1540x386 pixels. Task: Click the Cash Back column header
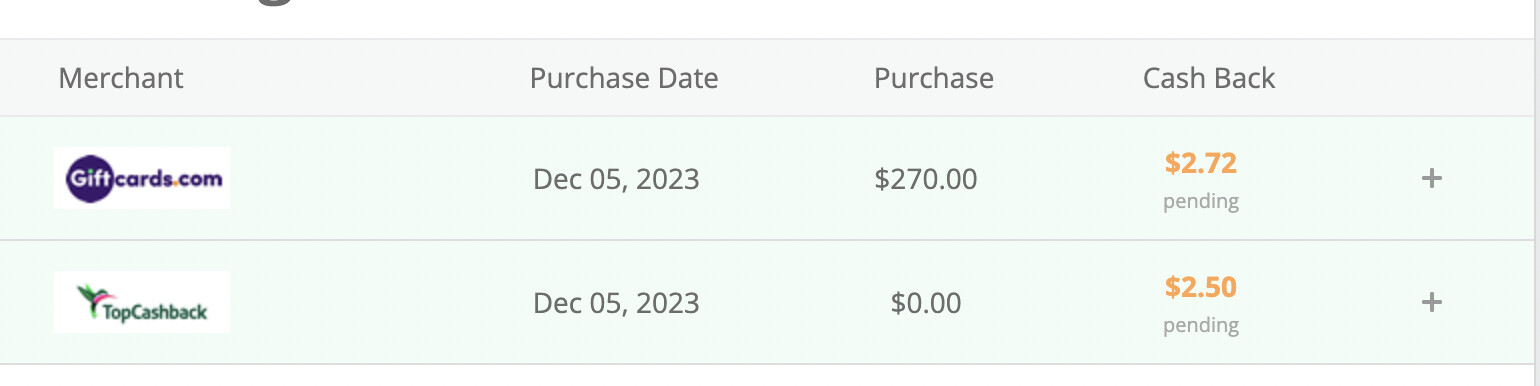pos(1209,78)
